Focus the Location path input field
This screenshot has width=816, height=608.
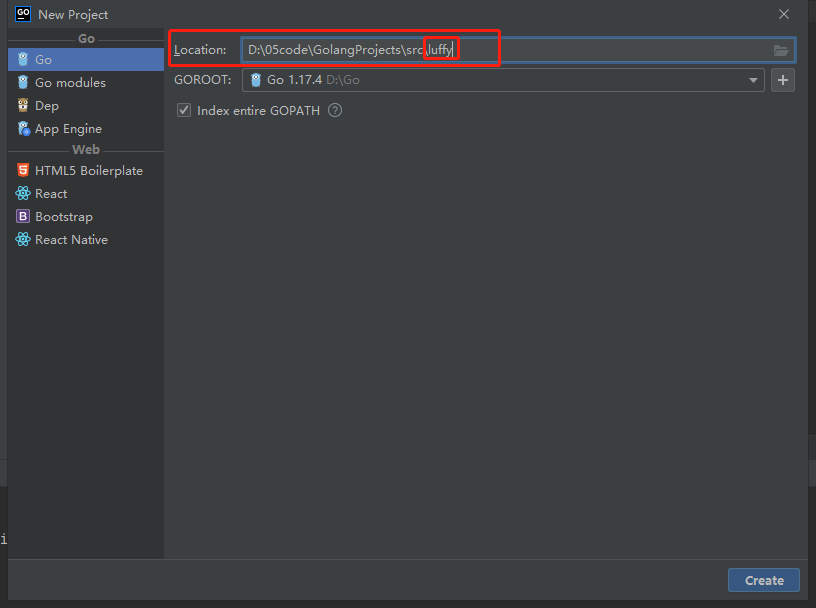pos(518,50)
